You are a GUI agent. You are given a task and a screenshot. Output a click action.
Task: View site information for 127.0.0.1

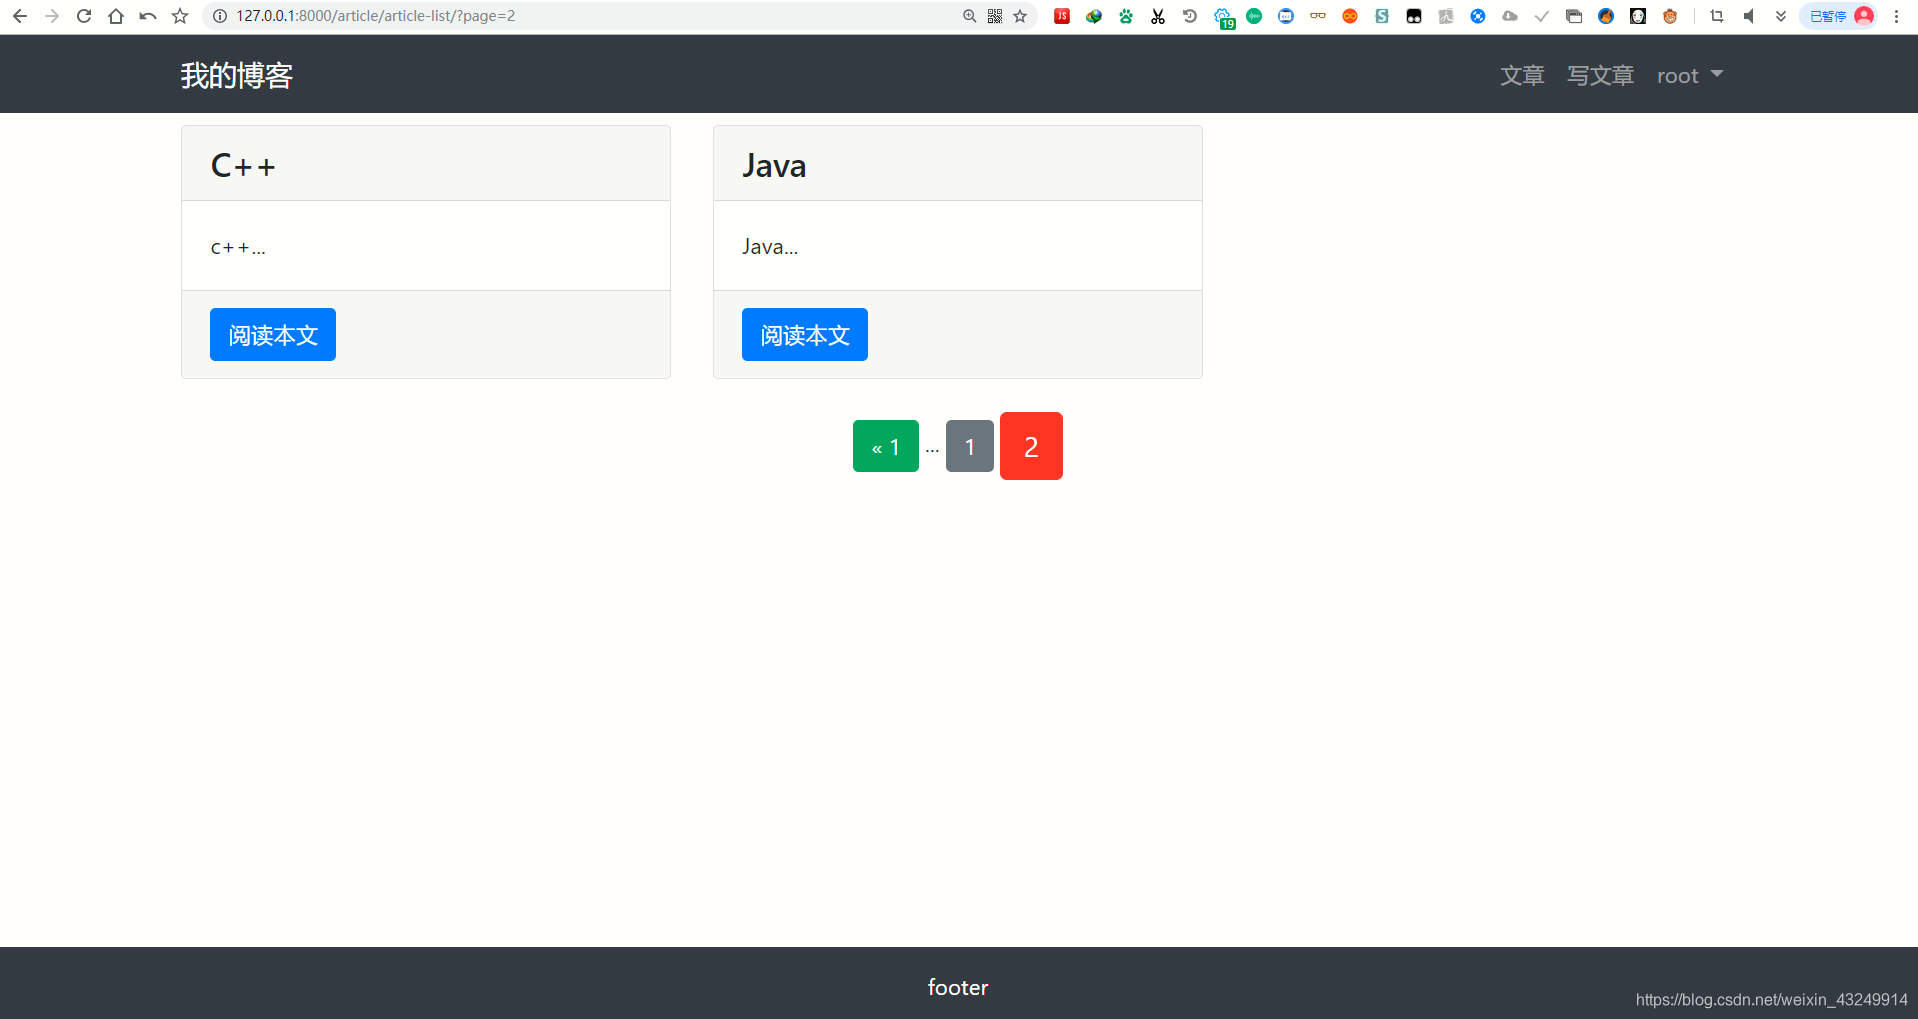(x=220, y=16)
